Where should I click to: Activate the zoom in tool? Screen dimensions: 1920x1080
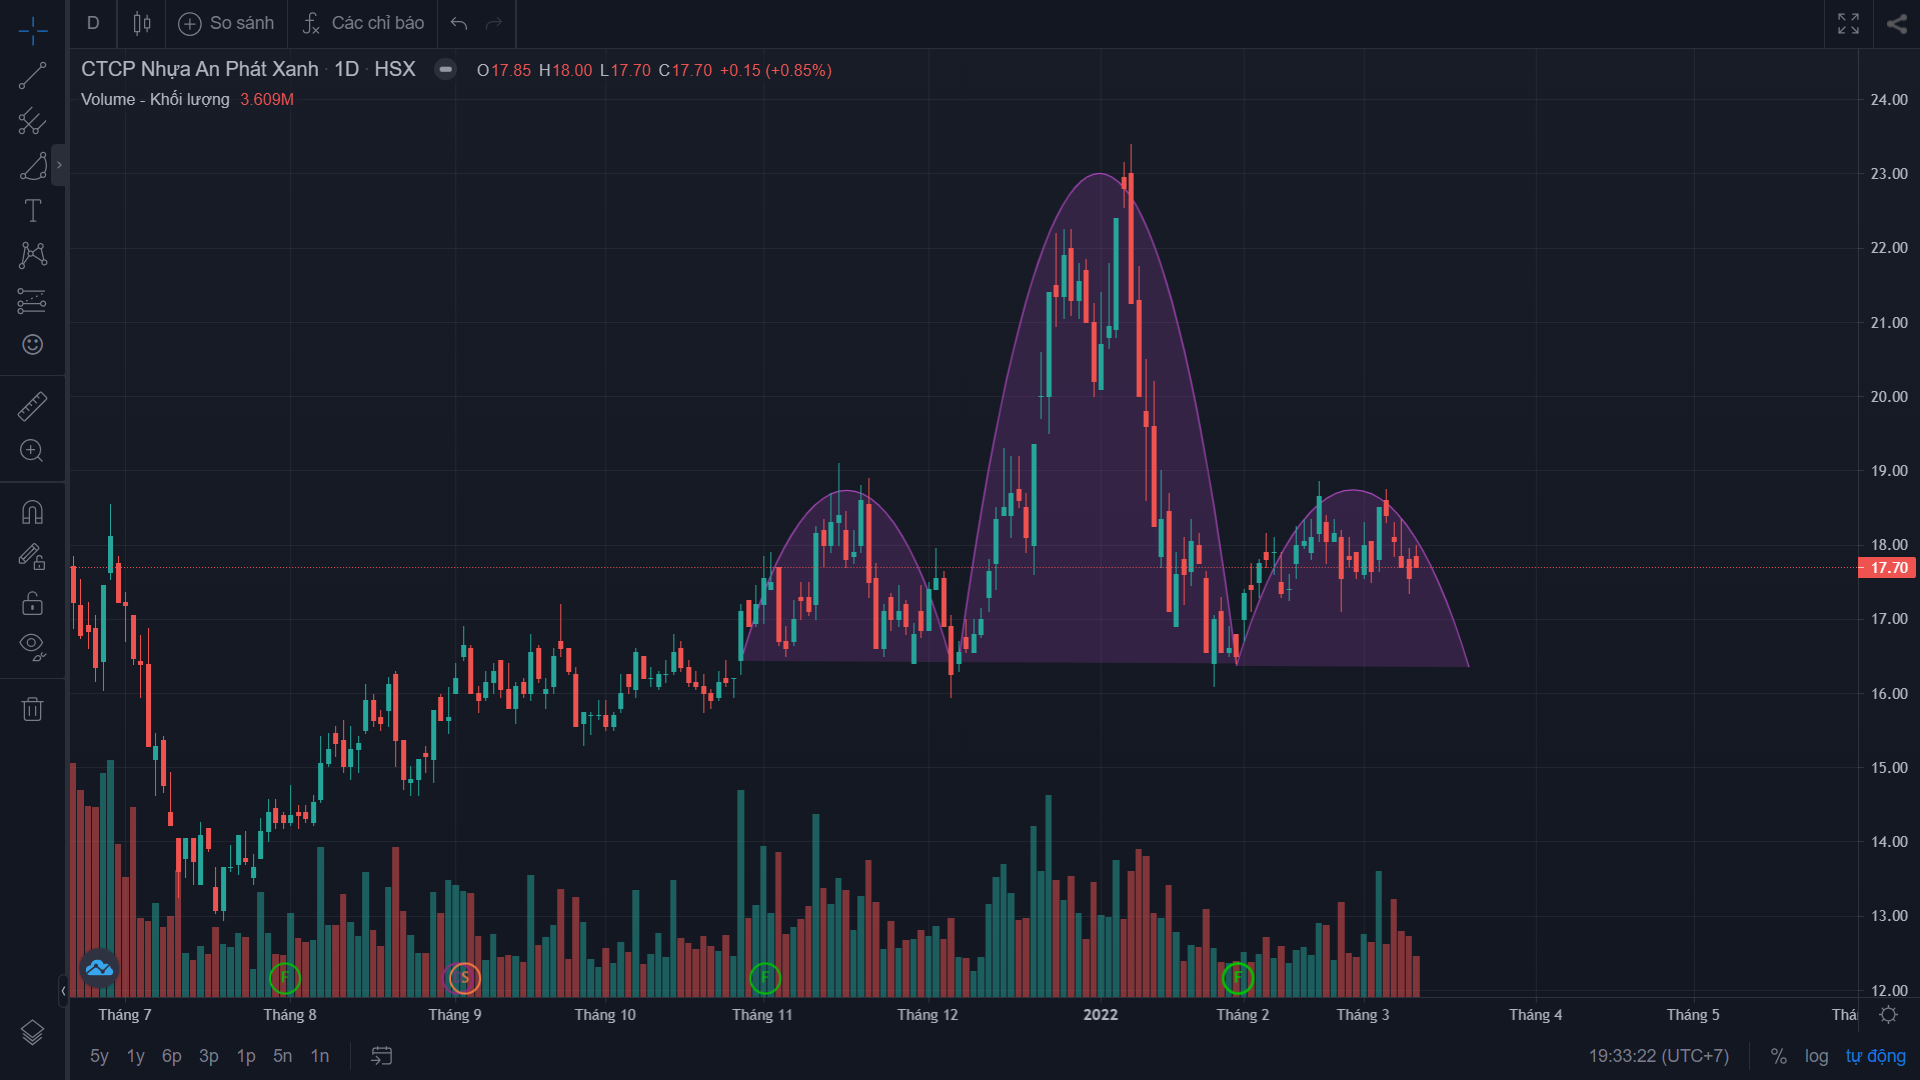(x=32, y=451)
